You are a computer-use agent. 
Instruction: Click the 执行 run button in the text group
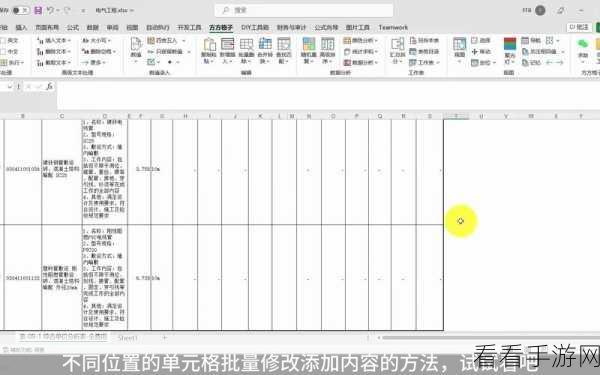click(13, 62)
